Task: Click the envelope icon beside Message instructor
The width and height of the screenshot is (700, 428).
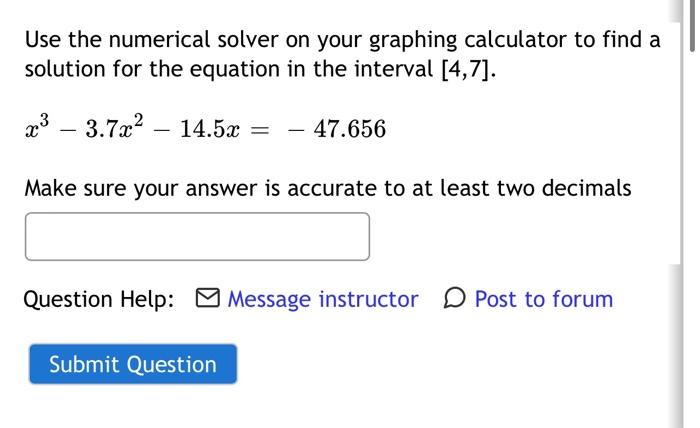Action: [208, 298]
